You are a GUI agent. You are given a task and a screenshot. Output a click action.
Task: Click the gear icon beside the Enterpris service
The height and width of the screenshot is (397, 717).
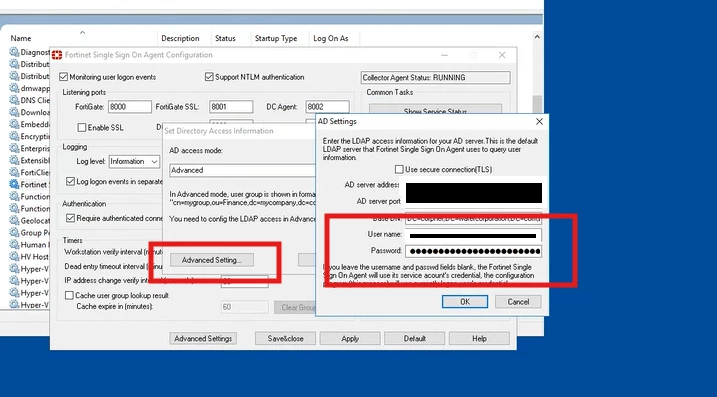pyautogui.click(x=14, y=148)
